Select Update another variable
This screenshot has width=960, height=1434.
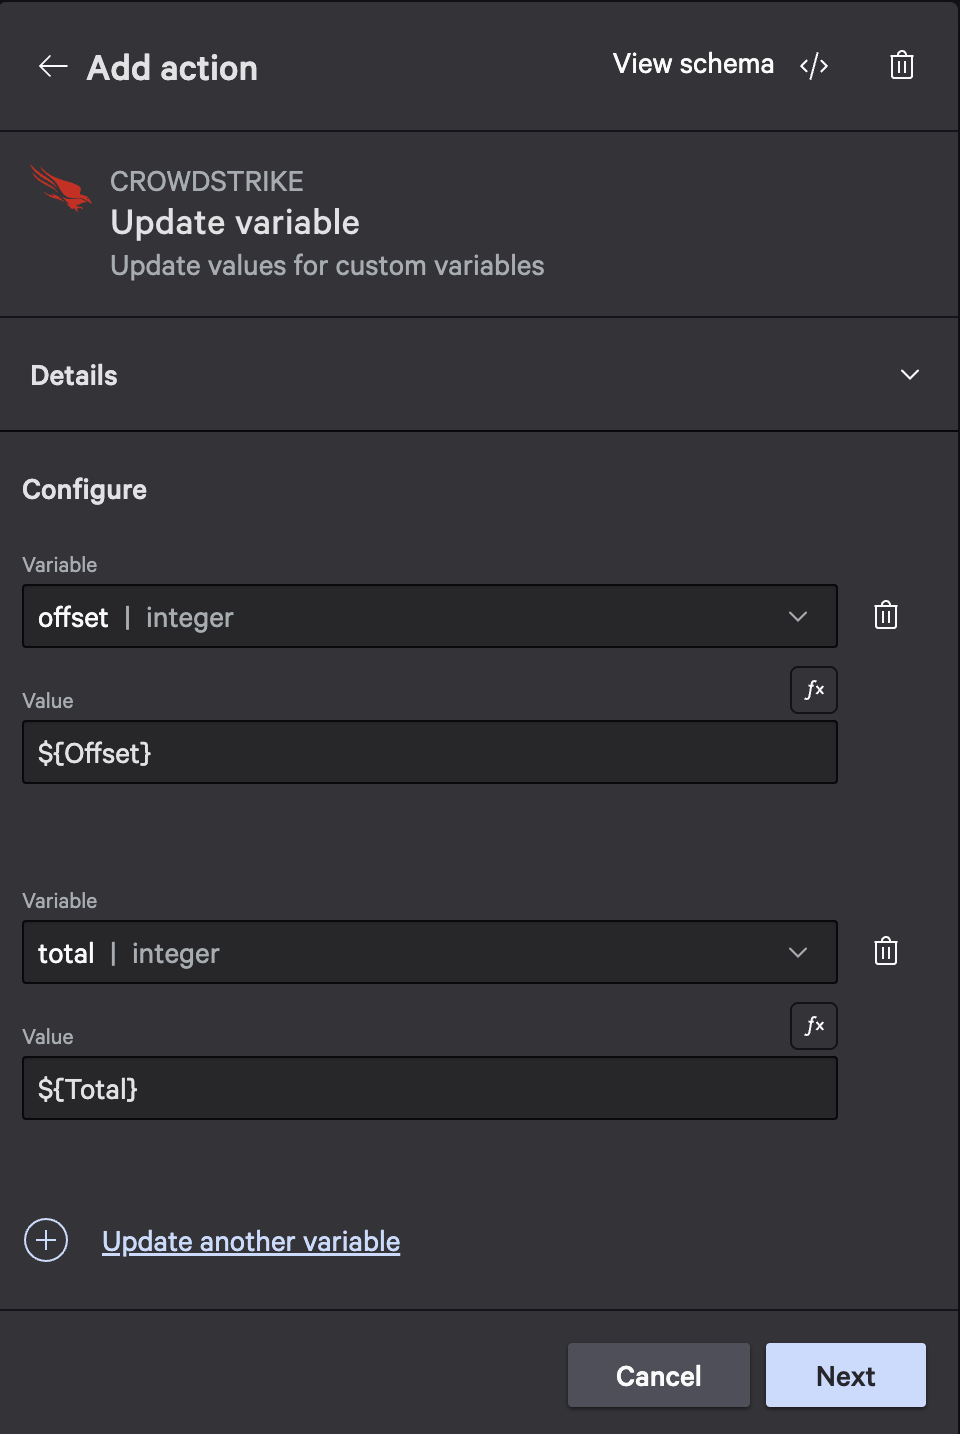point(250,1241)
